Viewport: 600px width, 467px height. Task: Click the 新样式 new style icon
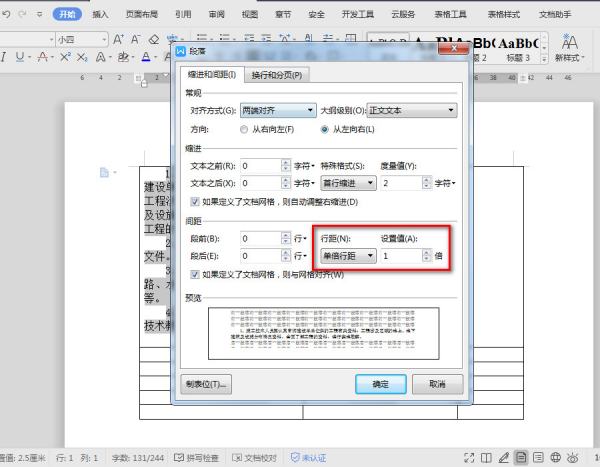(x=571, y=46)
